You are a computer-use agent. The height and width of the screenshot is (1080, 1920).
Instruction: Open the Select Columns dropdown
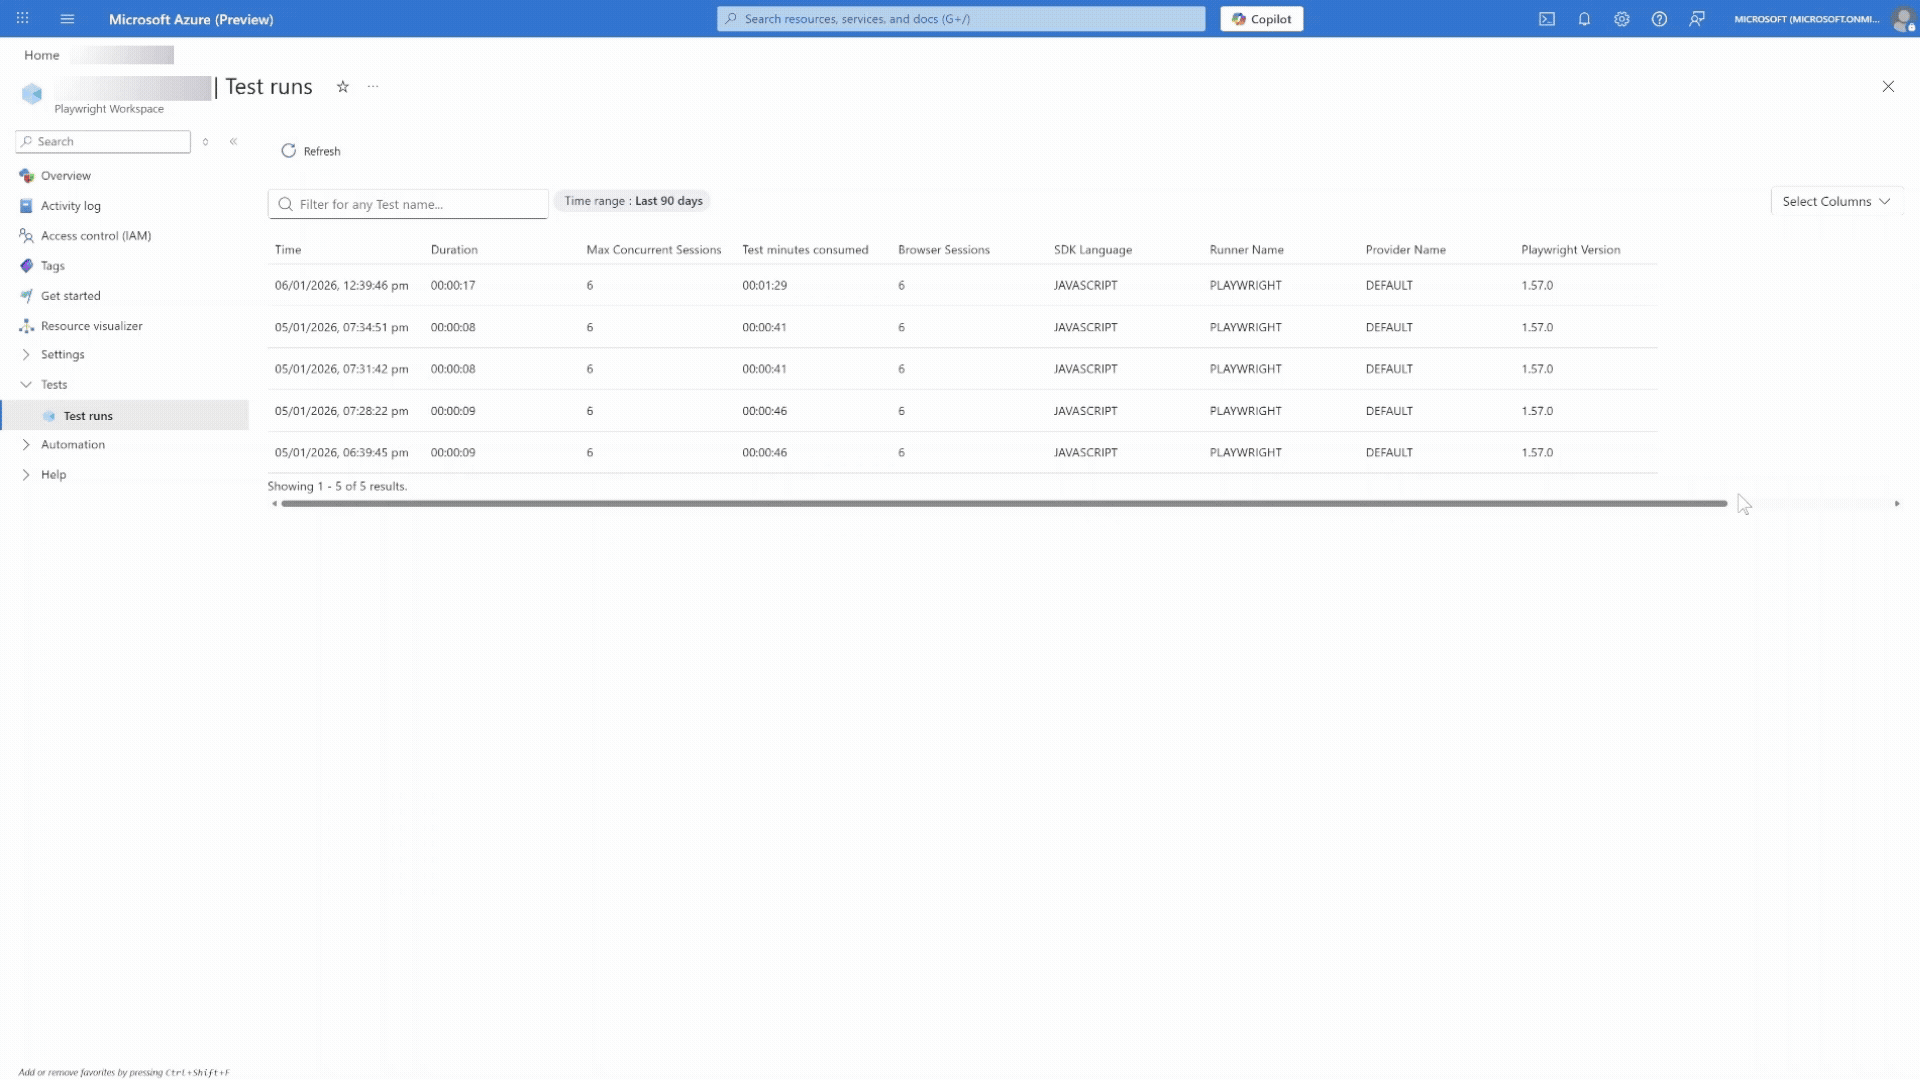[1836, 201]
